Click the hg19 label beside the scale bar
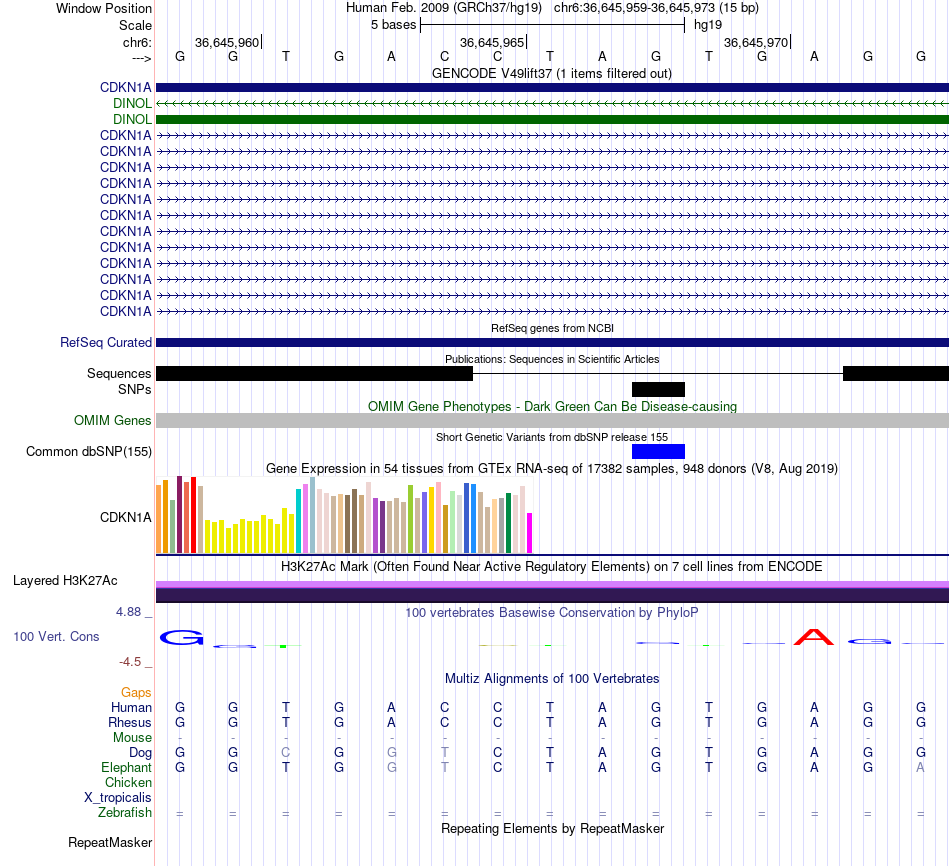Image resolution: width=950 pixels, height=866 pixels. coord(708,25)
